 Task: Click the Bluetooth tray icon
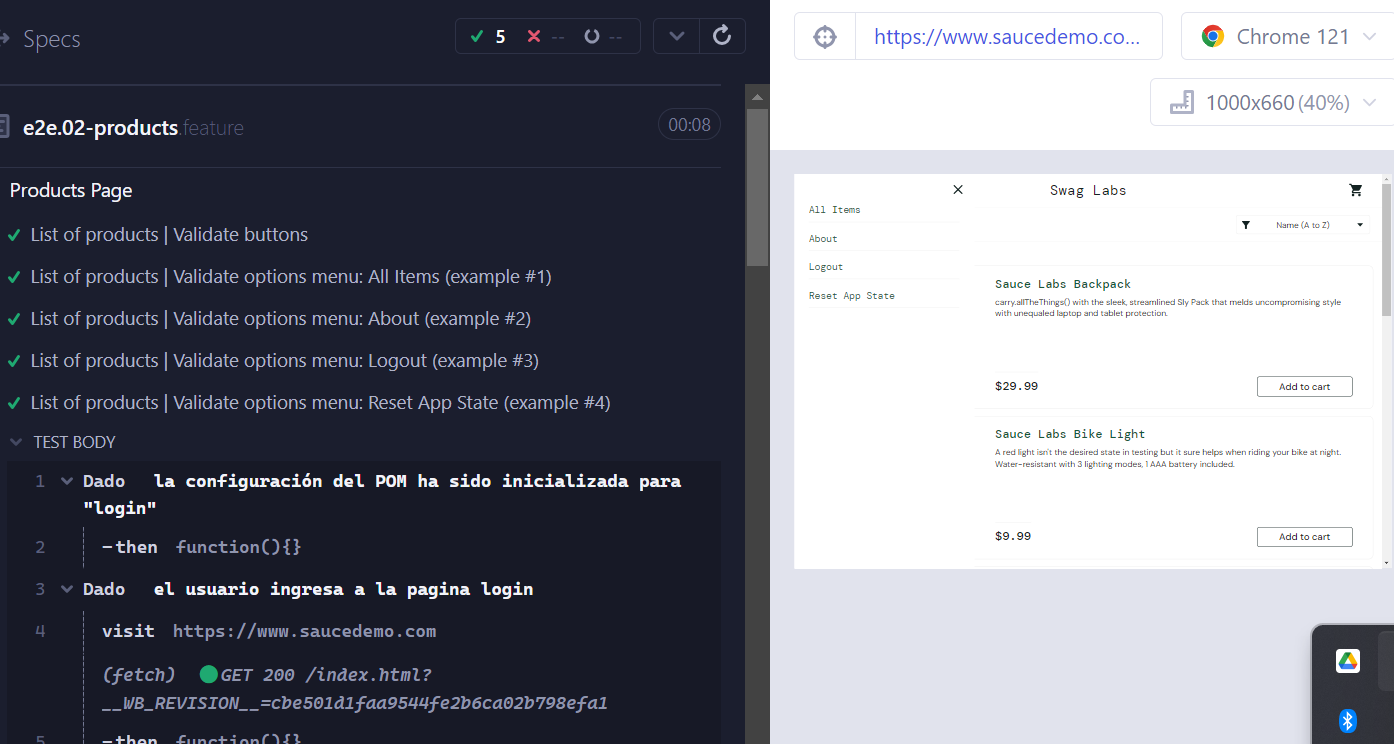(x=1348, y=721)
